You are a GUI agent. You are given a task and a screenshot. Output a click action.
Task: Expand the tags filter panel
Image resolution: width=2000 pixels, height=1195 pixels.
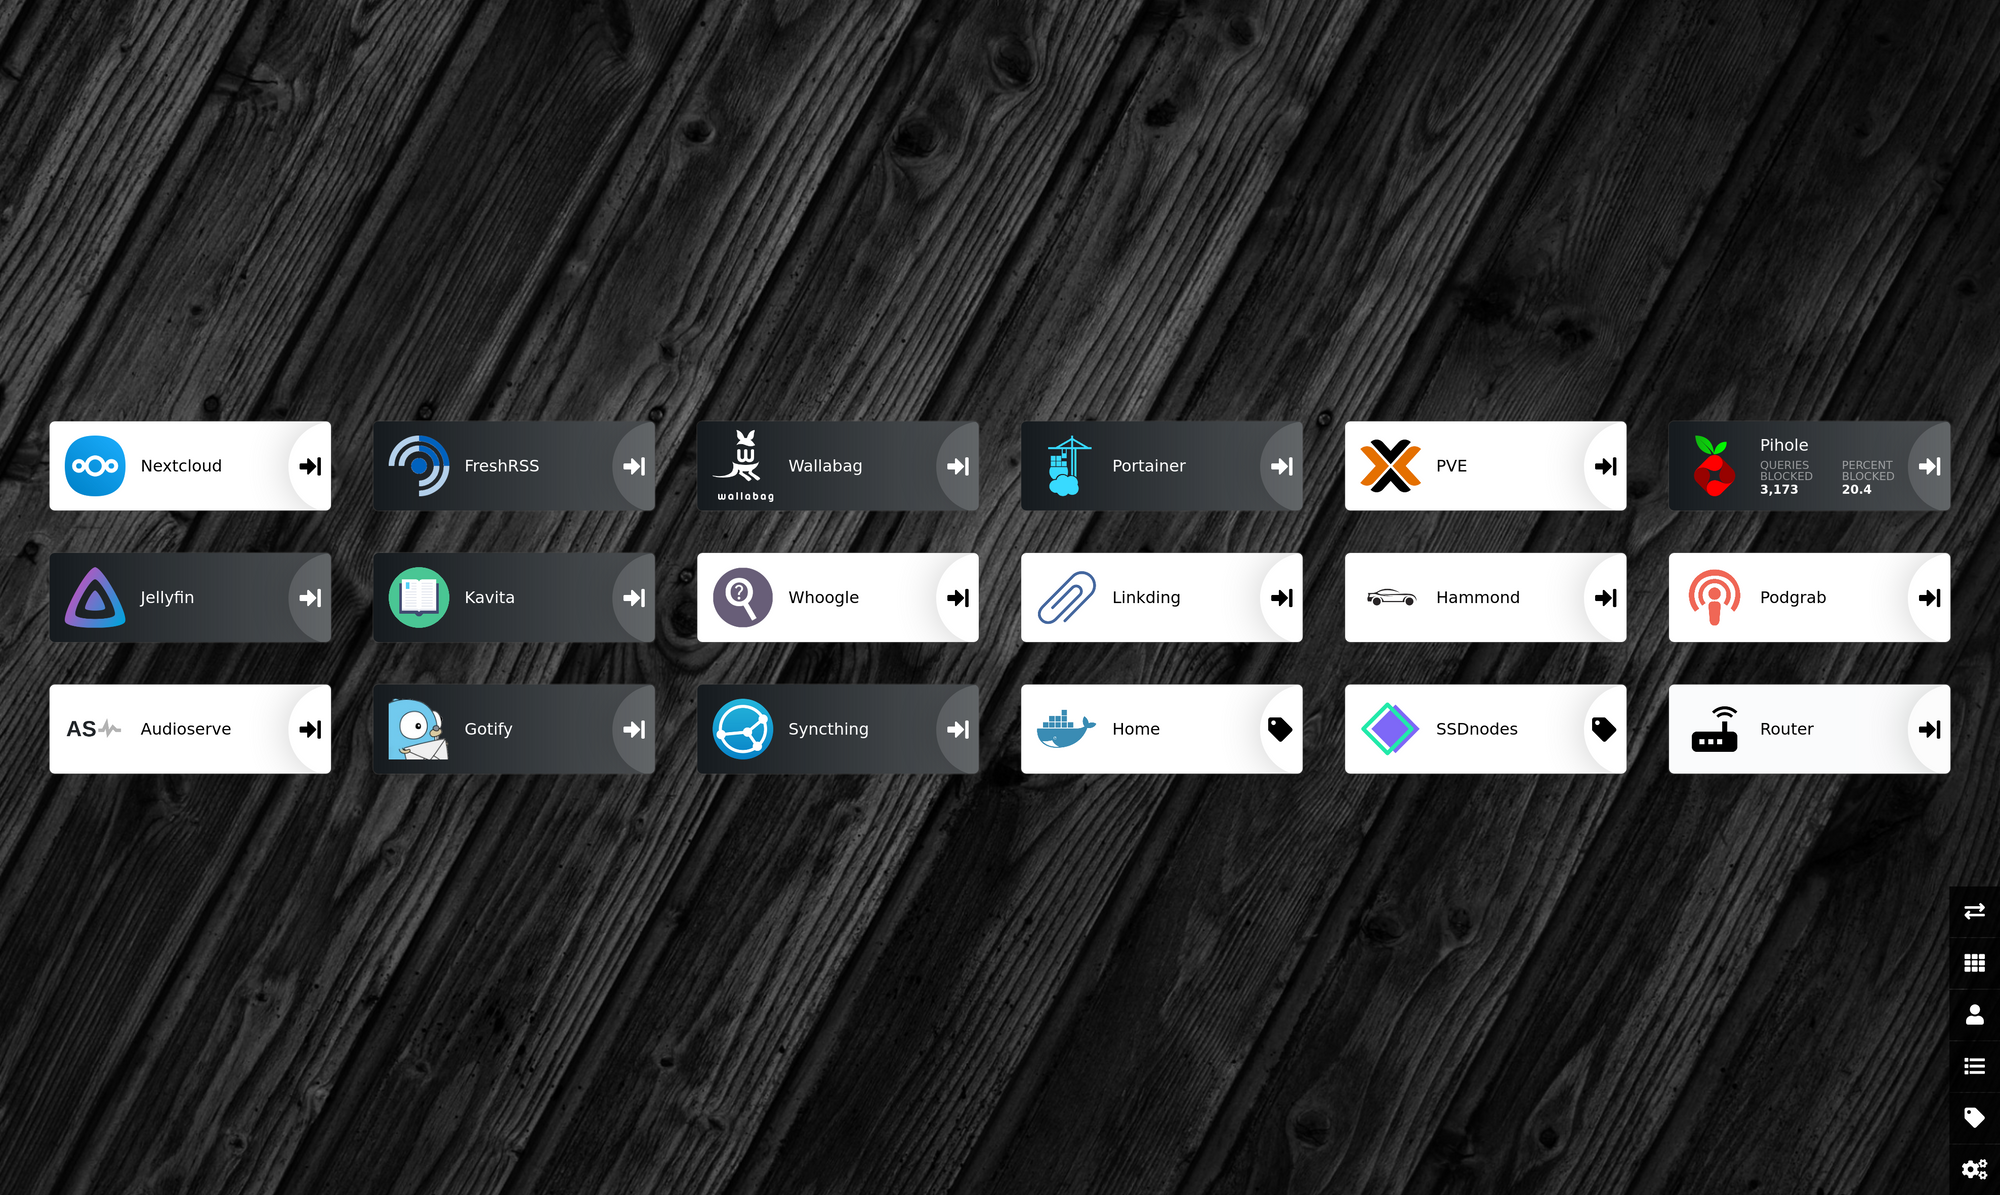pyautogui.click(x=1974, y=1115)
